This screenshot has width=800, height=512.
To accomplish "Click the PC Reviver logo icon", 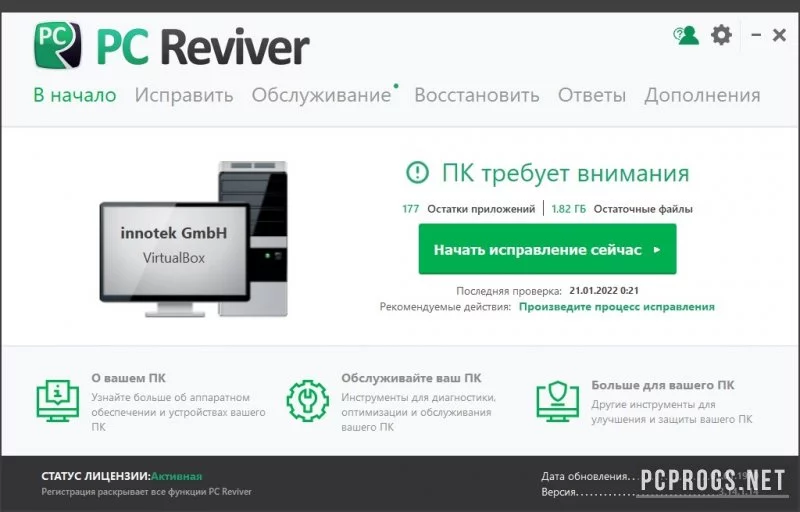I will 58,45.
